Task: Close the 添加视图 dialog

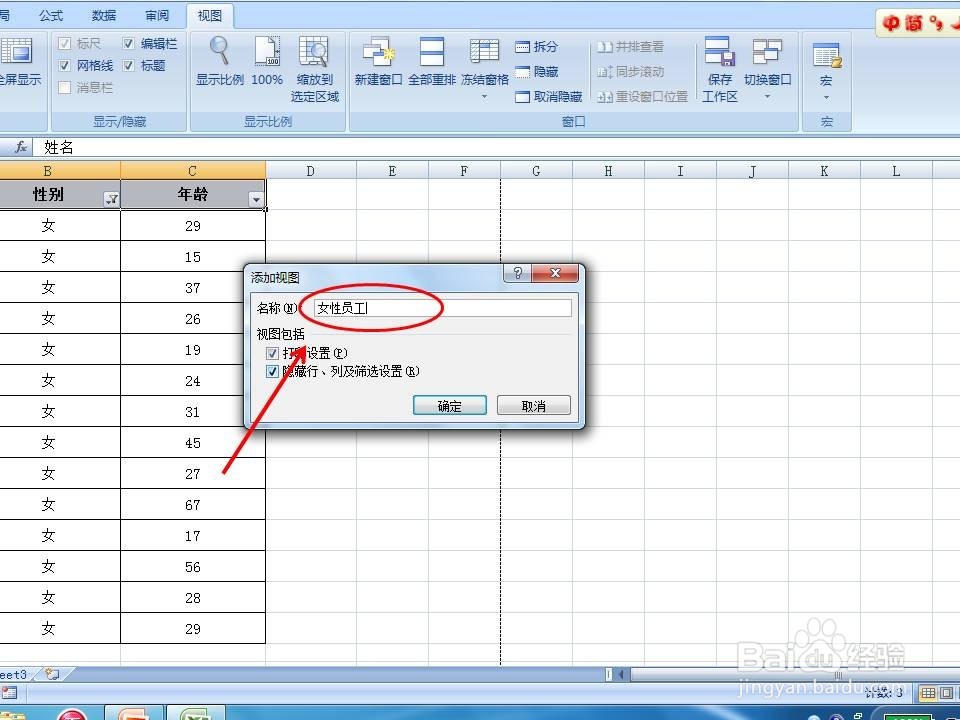Action: coord(555,273)
